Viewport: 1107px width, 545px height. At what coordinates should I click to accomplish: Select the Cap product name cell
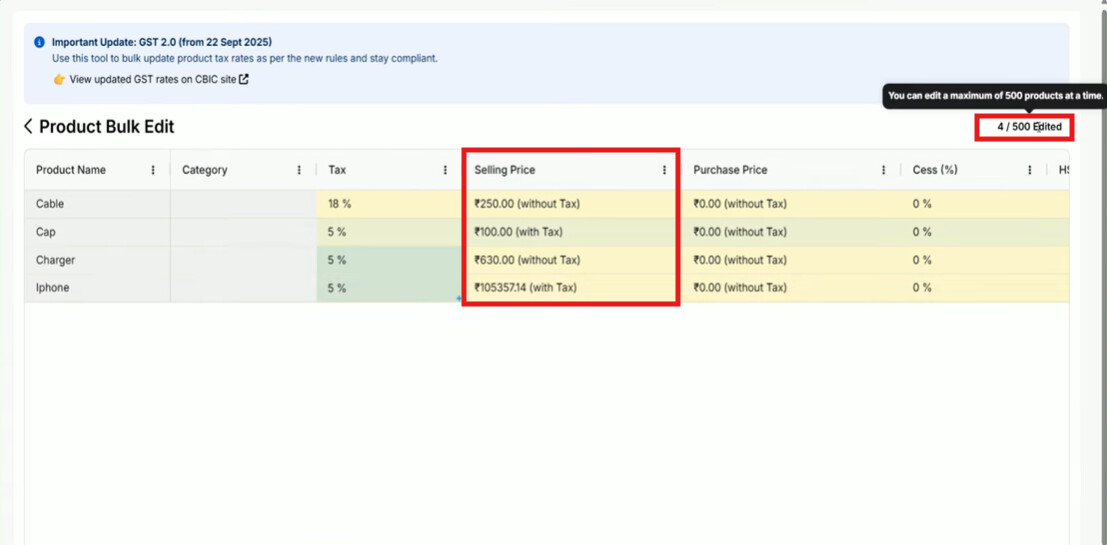point(97,232)
